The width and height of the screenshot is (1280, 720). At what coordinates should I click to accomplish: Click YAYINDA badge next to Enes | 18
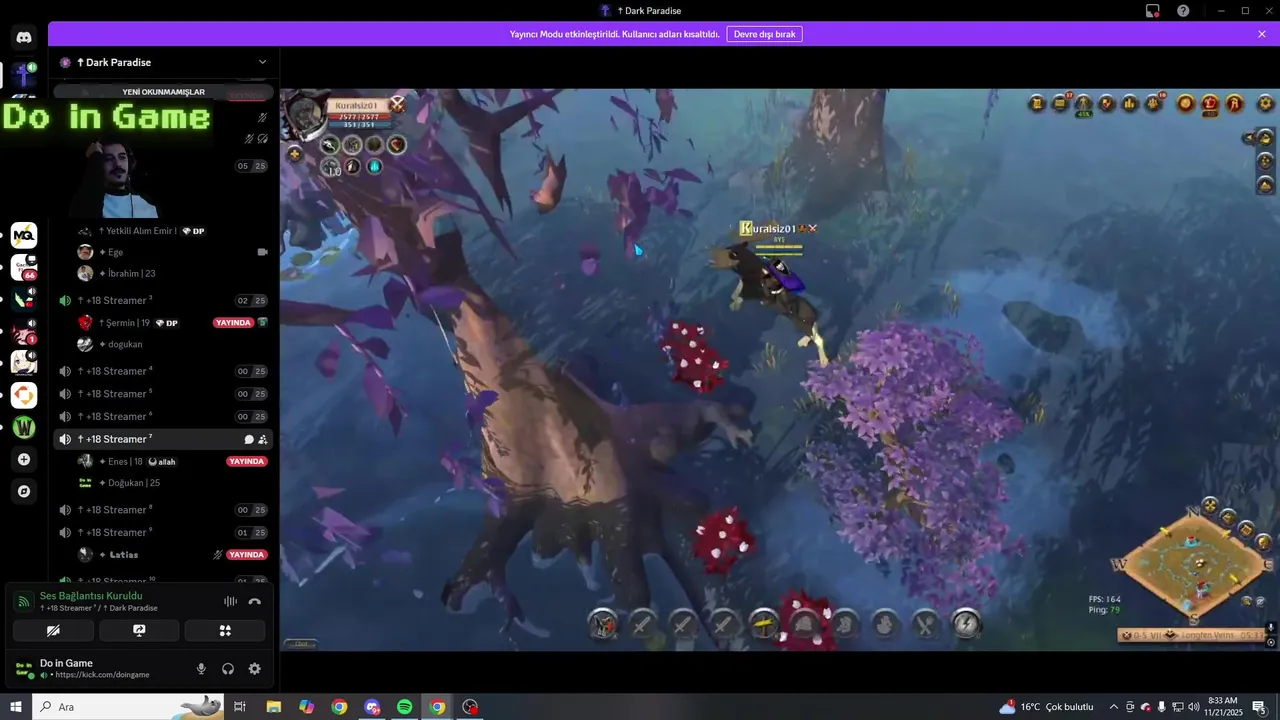coord(246,462)
